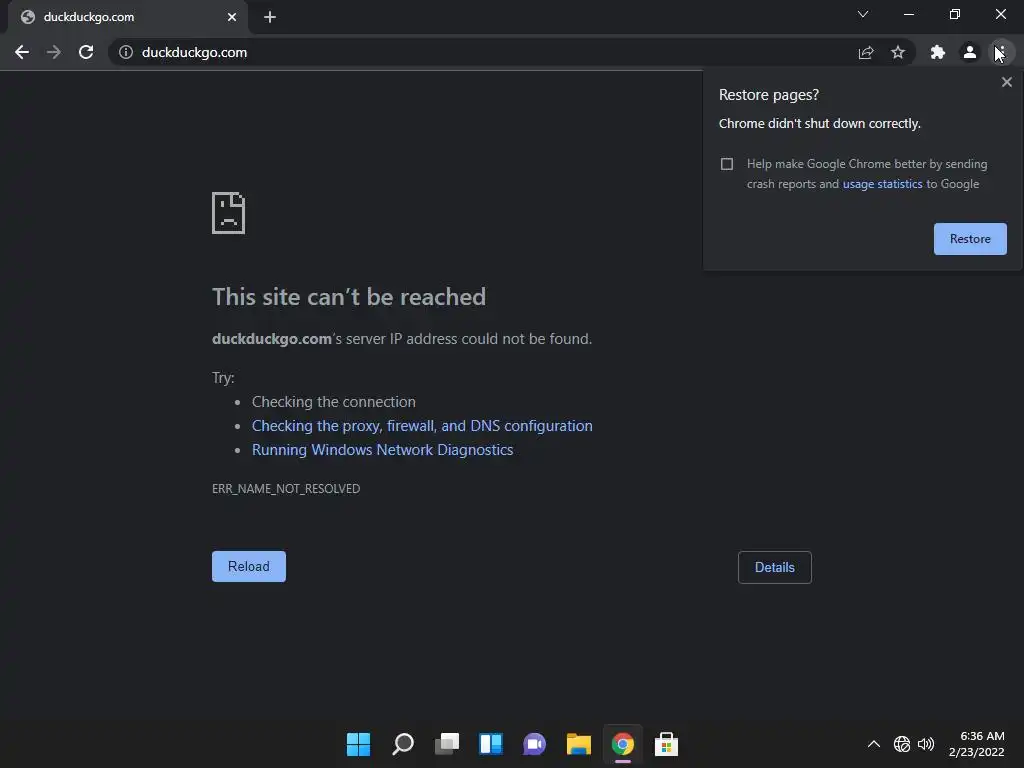Click the forward navigation arrow
The height and width of the screenshot is (768, 1024).
(x=54, y=52)
